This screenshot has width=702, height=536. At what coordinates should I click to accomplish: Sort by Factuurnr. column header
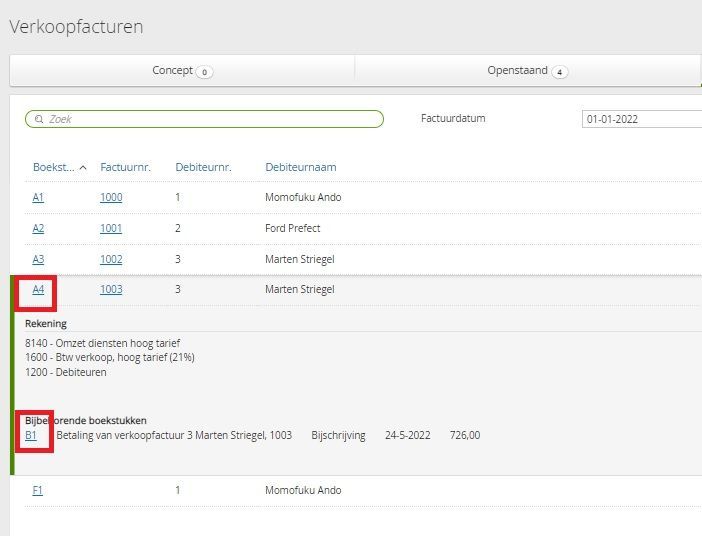coord(125,167)
